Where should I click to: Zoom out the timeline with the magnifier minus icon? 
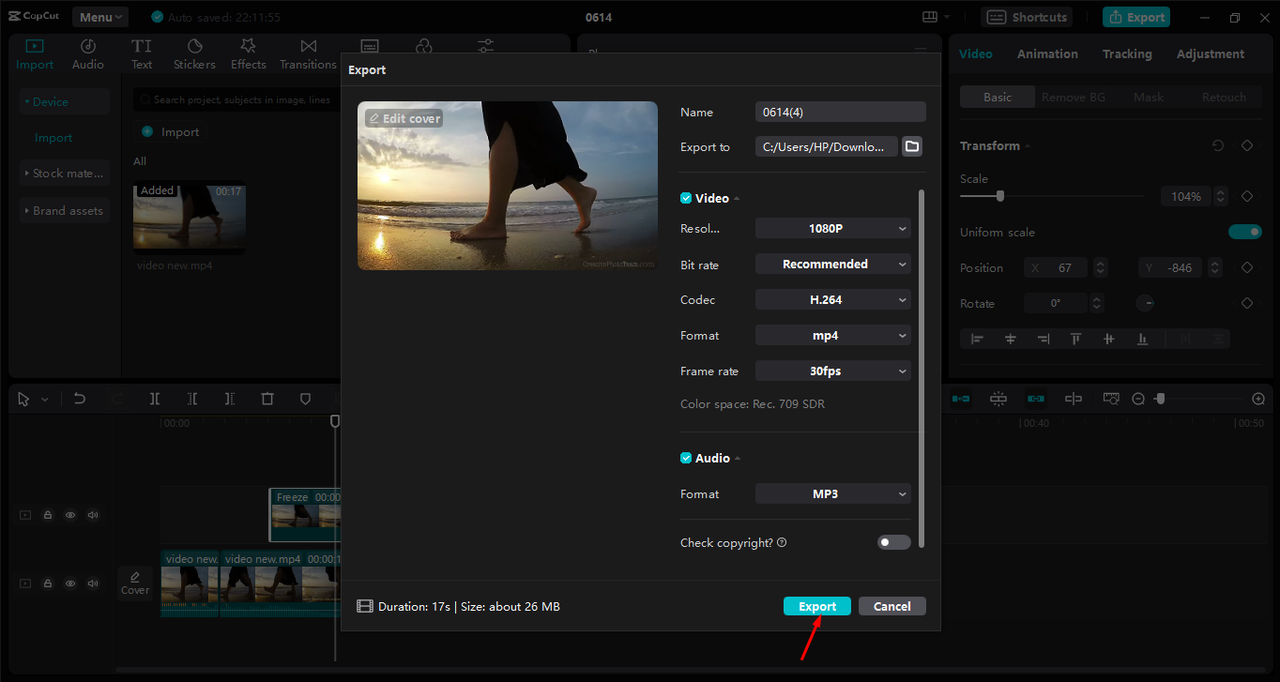[x=1138, y=398]
